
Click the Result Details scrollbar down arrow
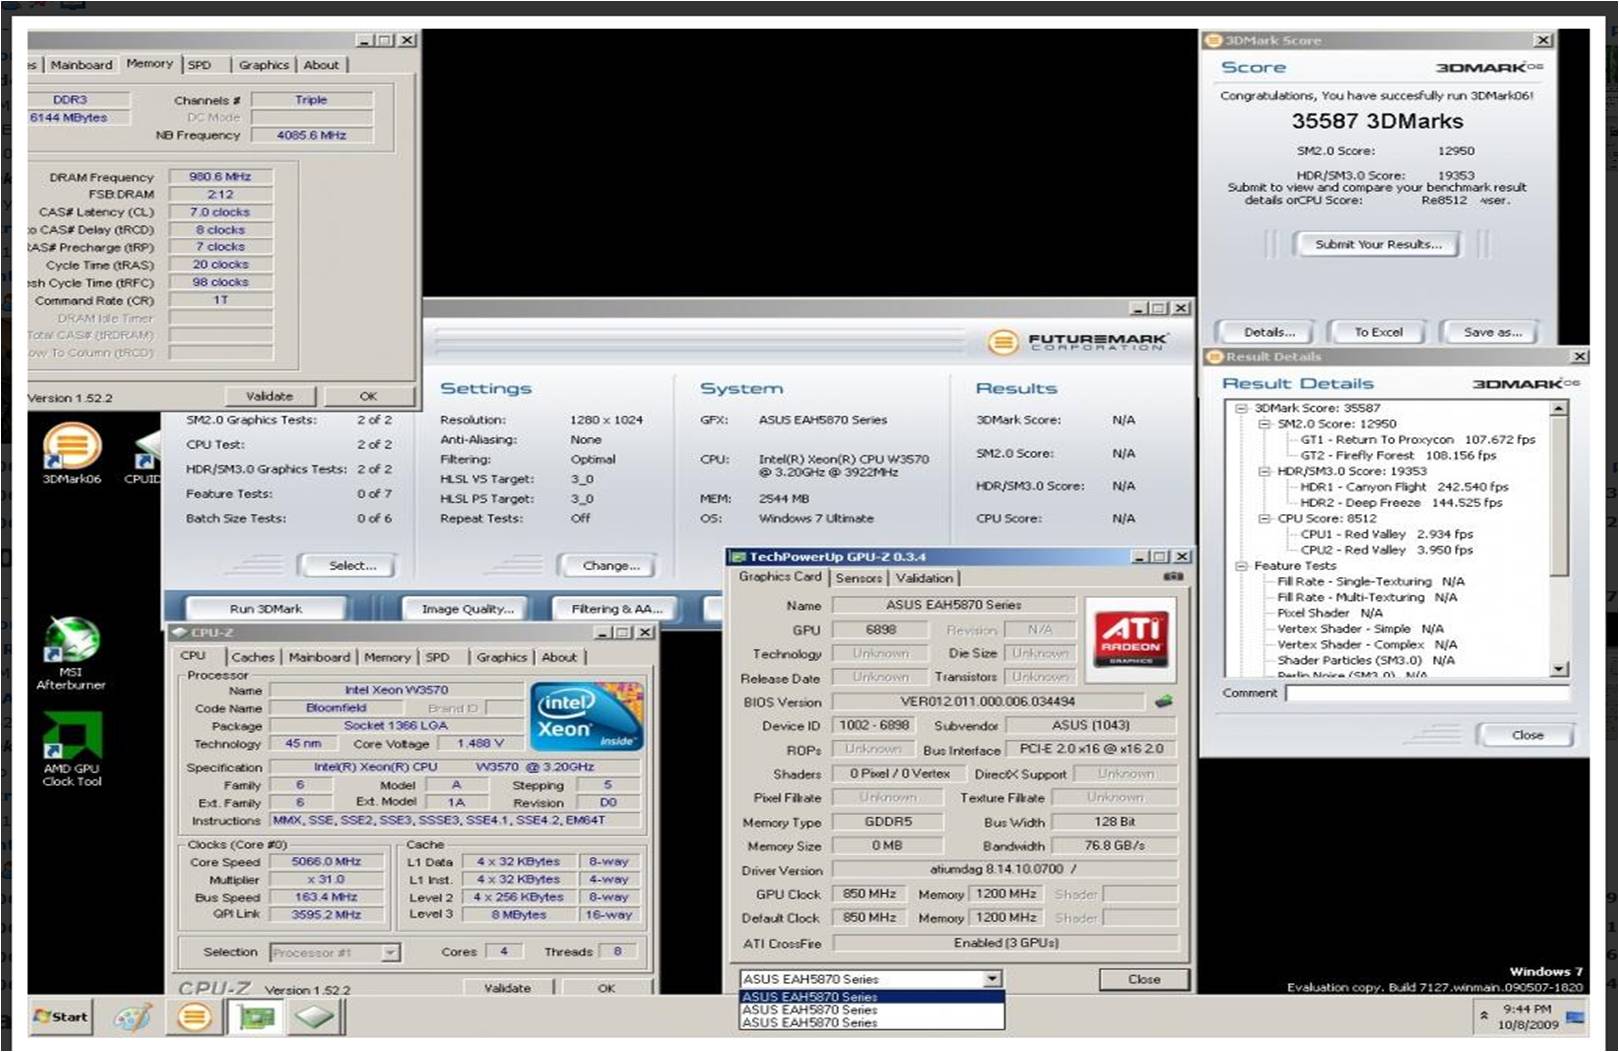(x=1559, y=669)
